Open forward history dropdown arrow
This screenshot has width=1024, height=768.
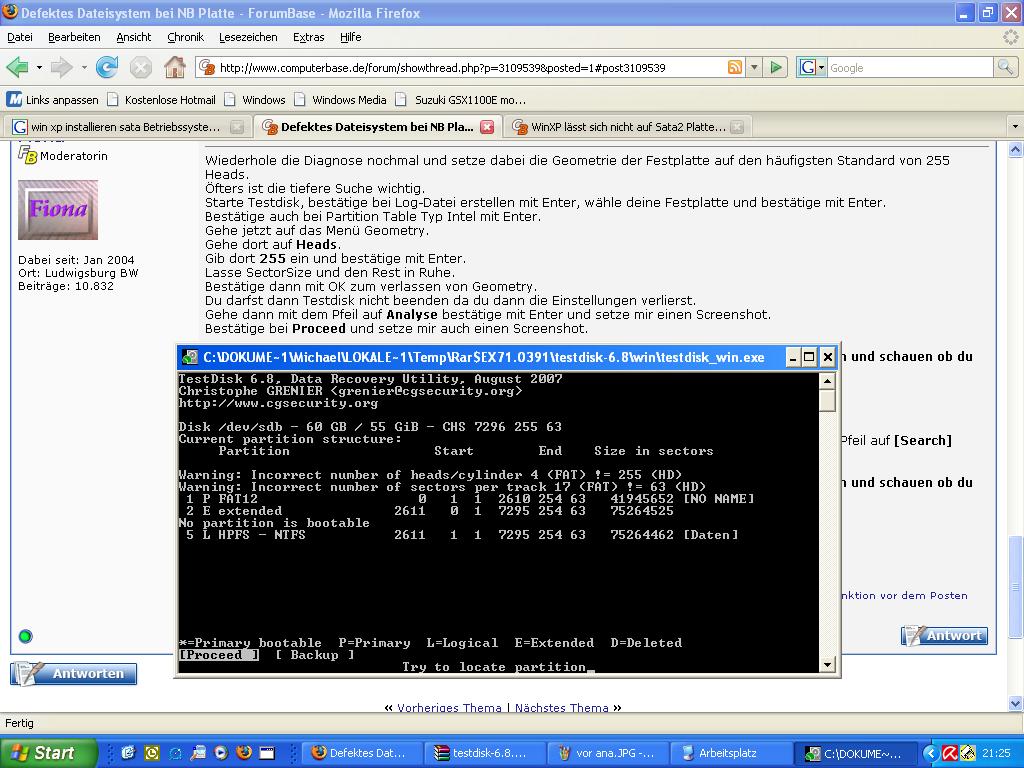84,67
